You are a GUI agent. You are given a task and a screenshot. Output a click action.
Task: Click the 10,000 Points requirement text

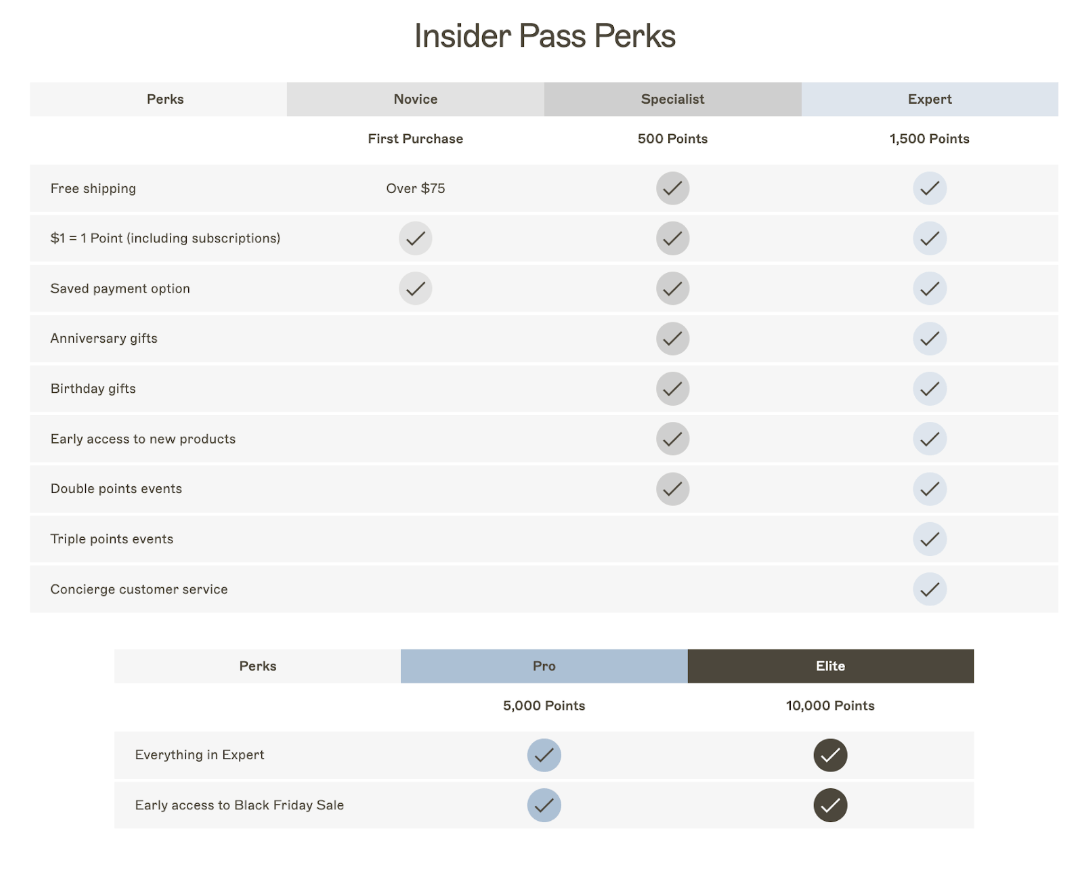click(830, 705)
